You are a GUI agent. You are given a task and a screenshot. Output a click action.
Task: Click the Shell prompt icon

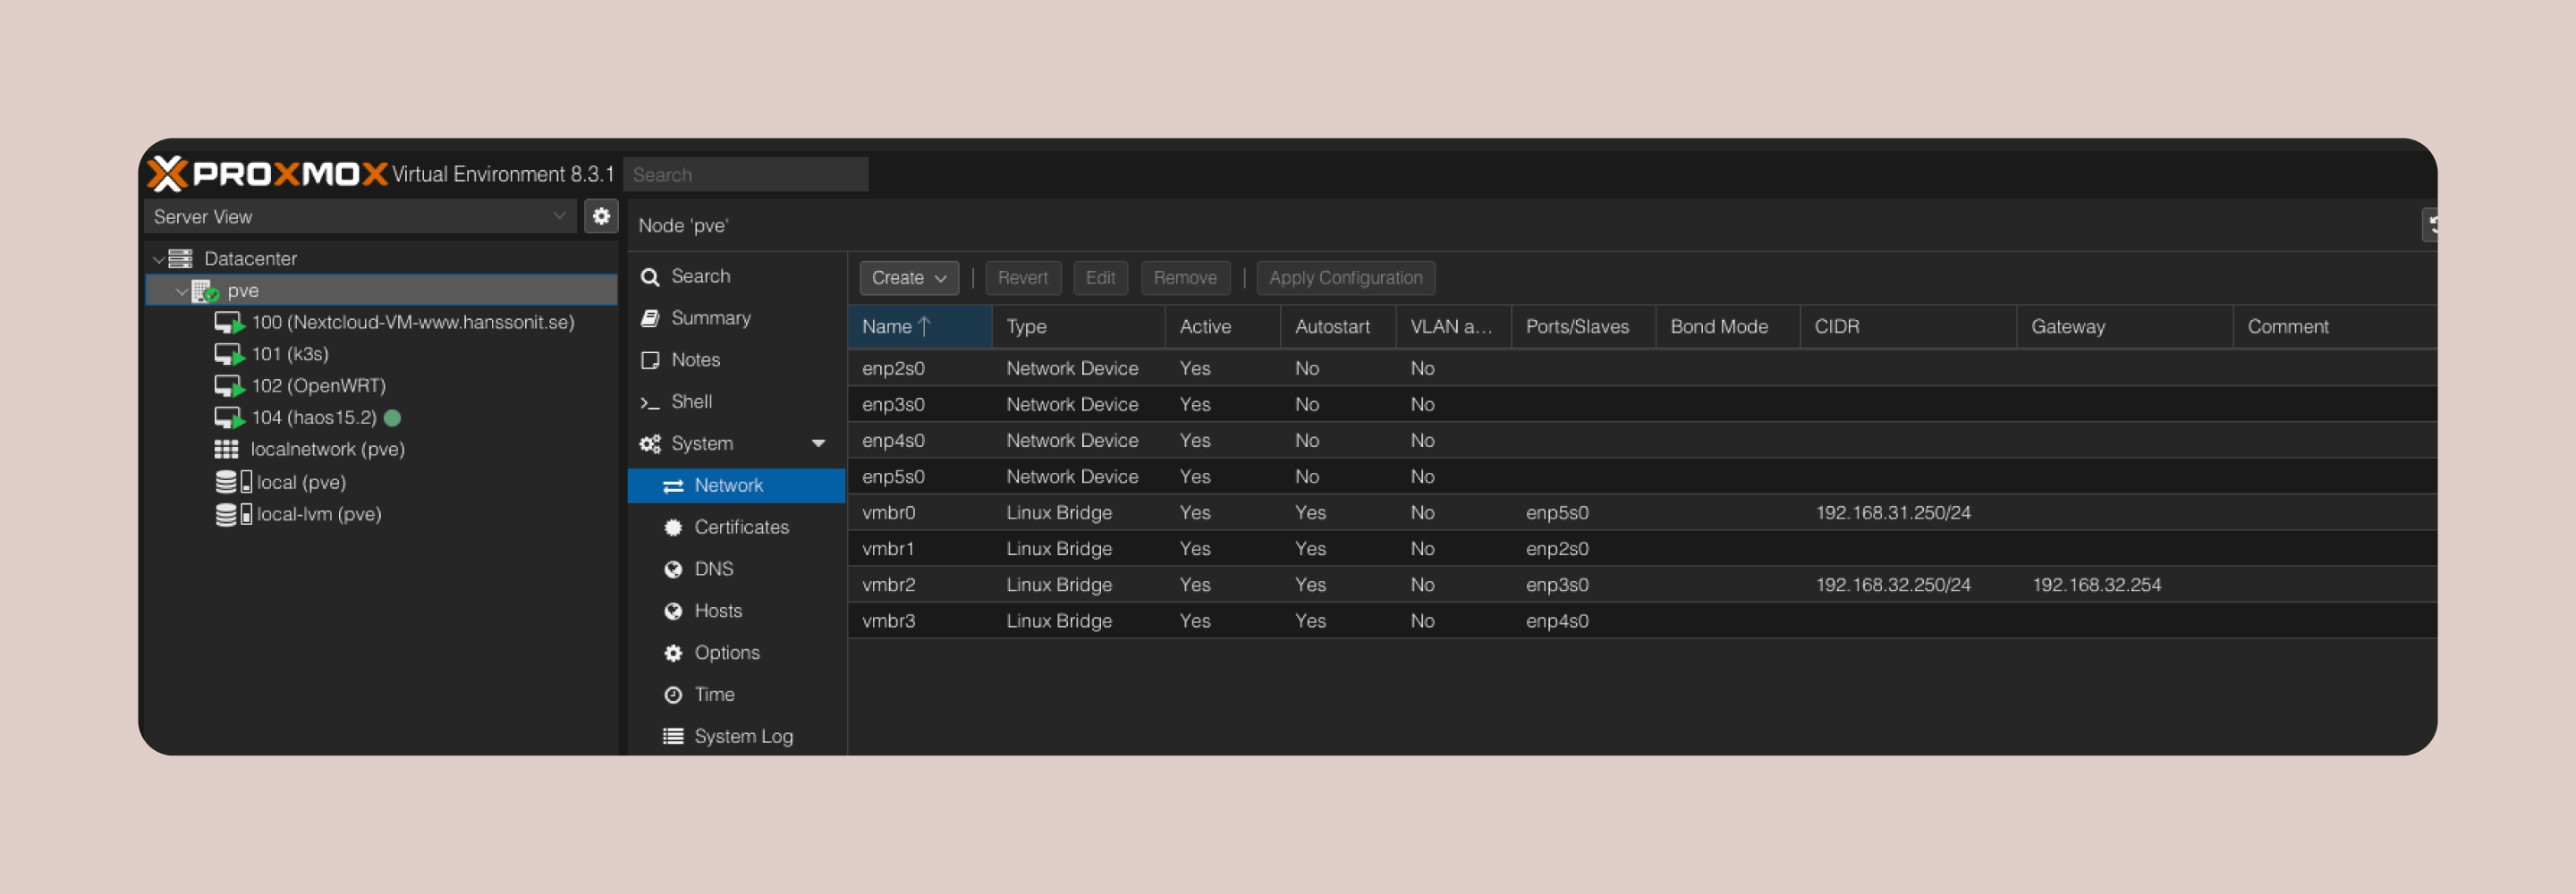650,402
